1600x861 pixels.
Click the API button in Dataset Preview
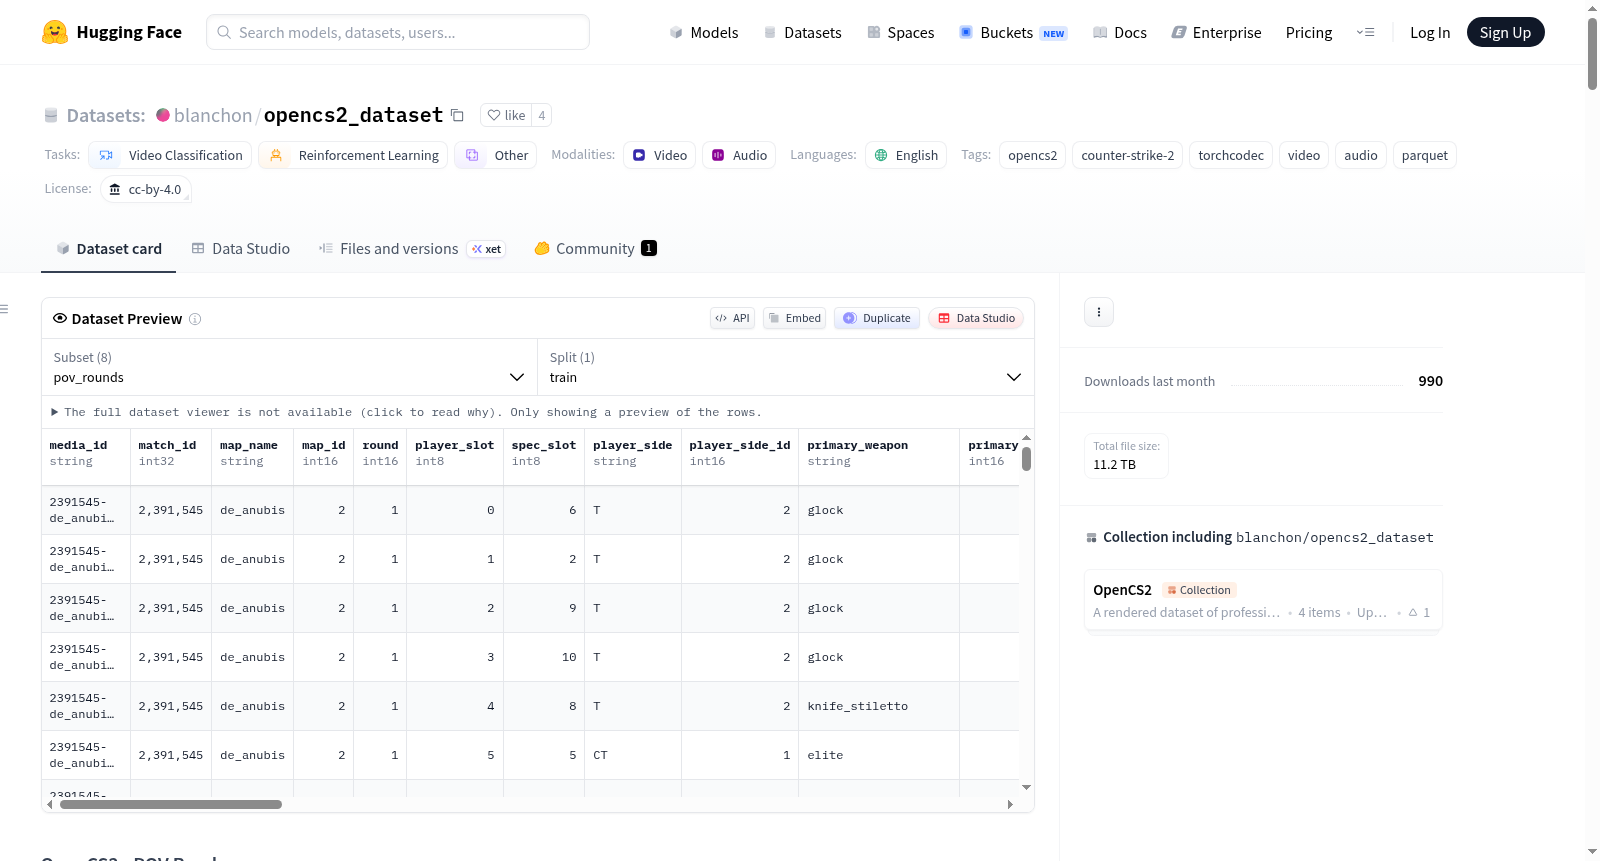pyautogui.click(x=732, y=318)
